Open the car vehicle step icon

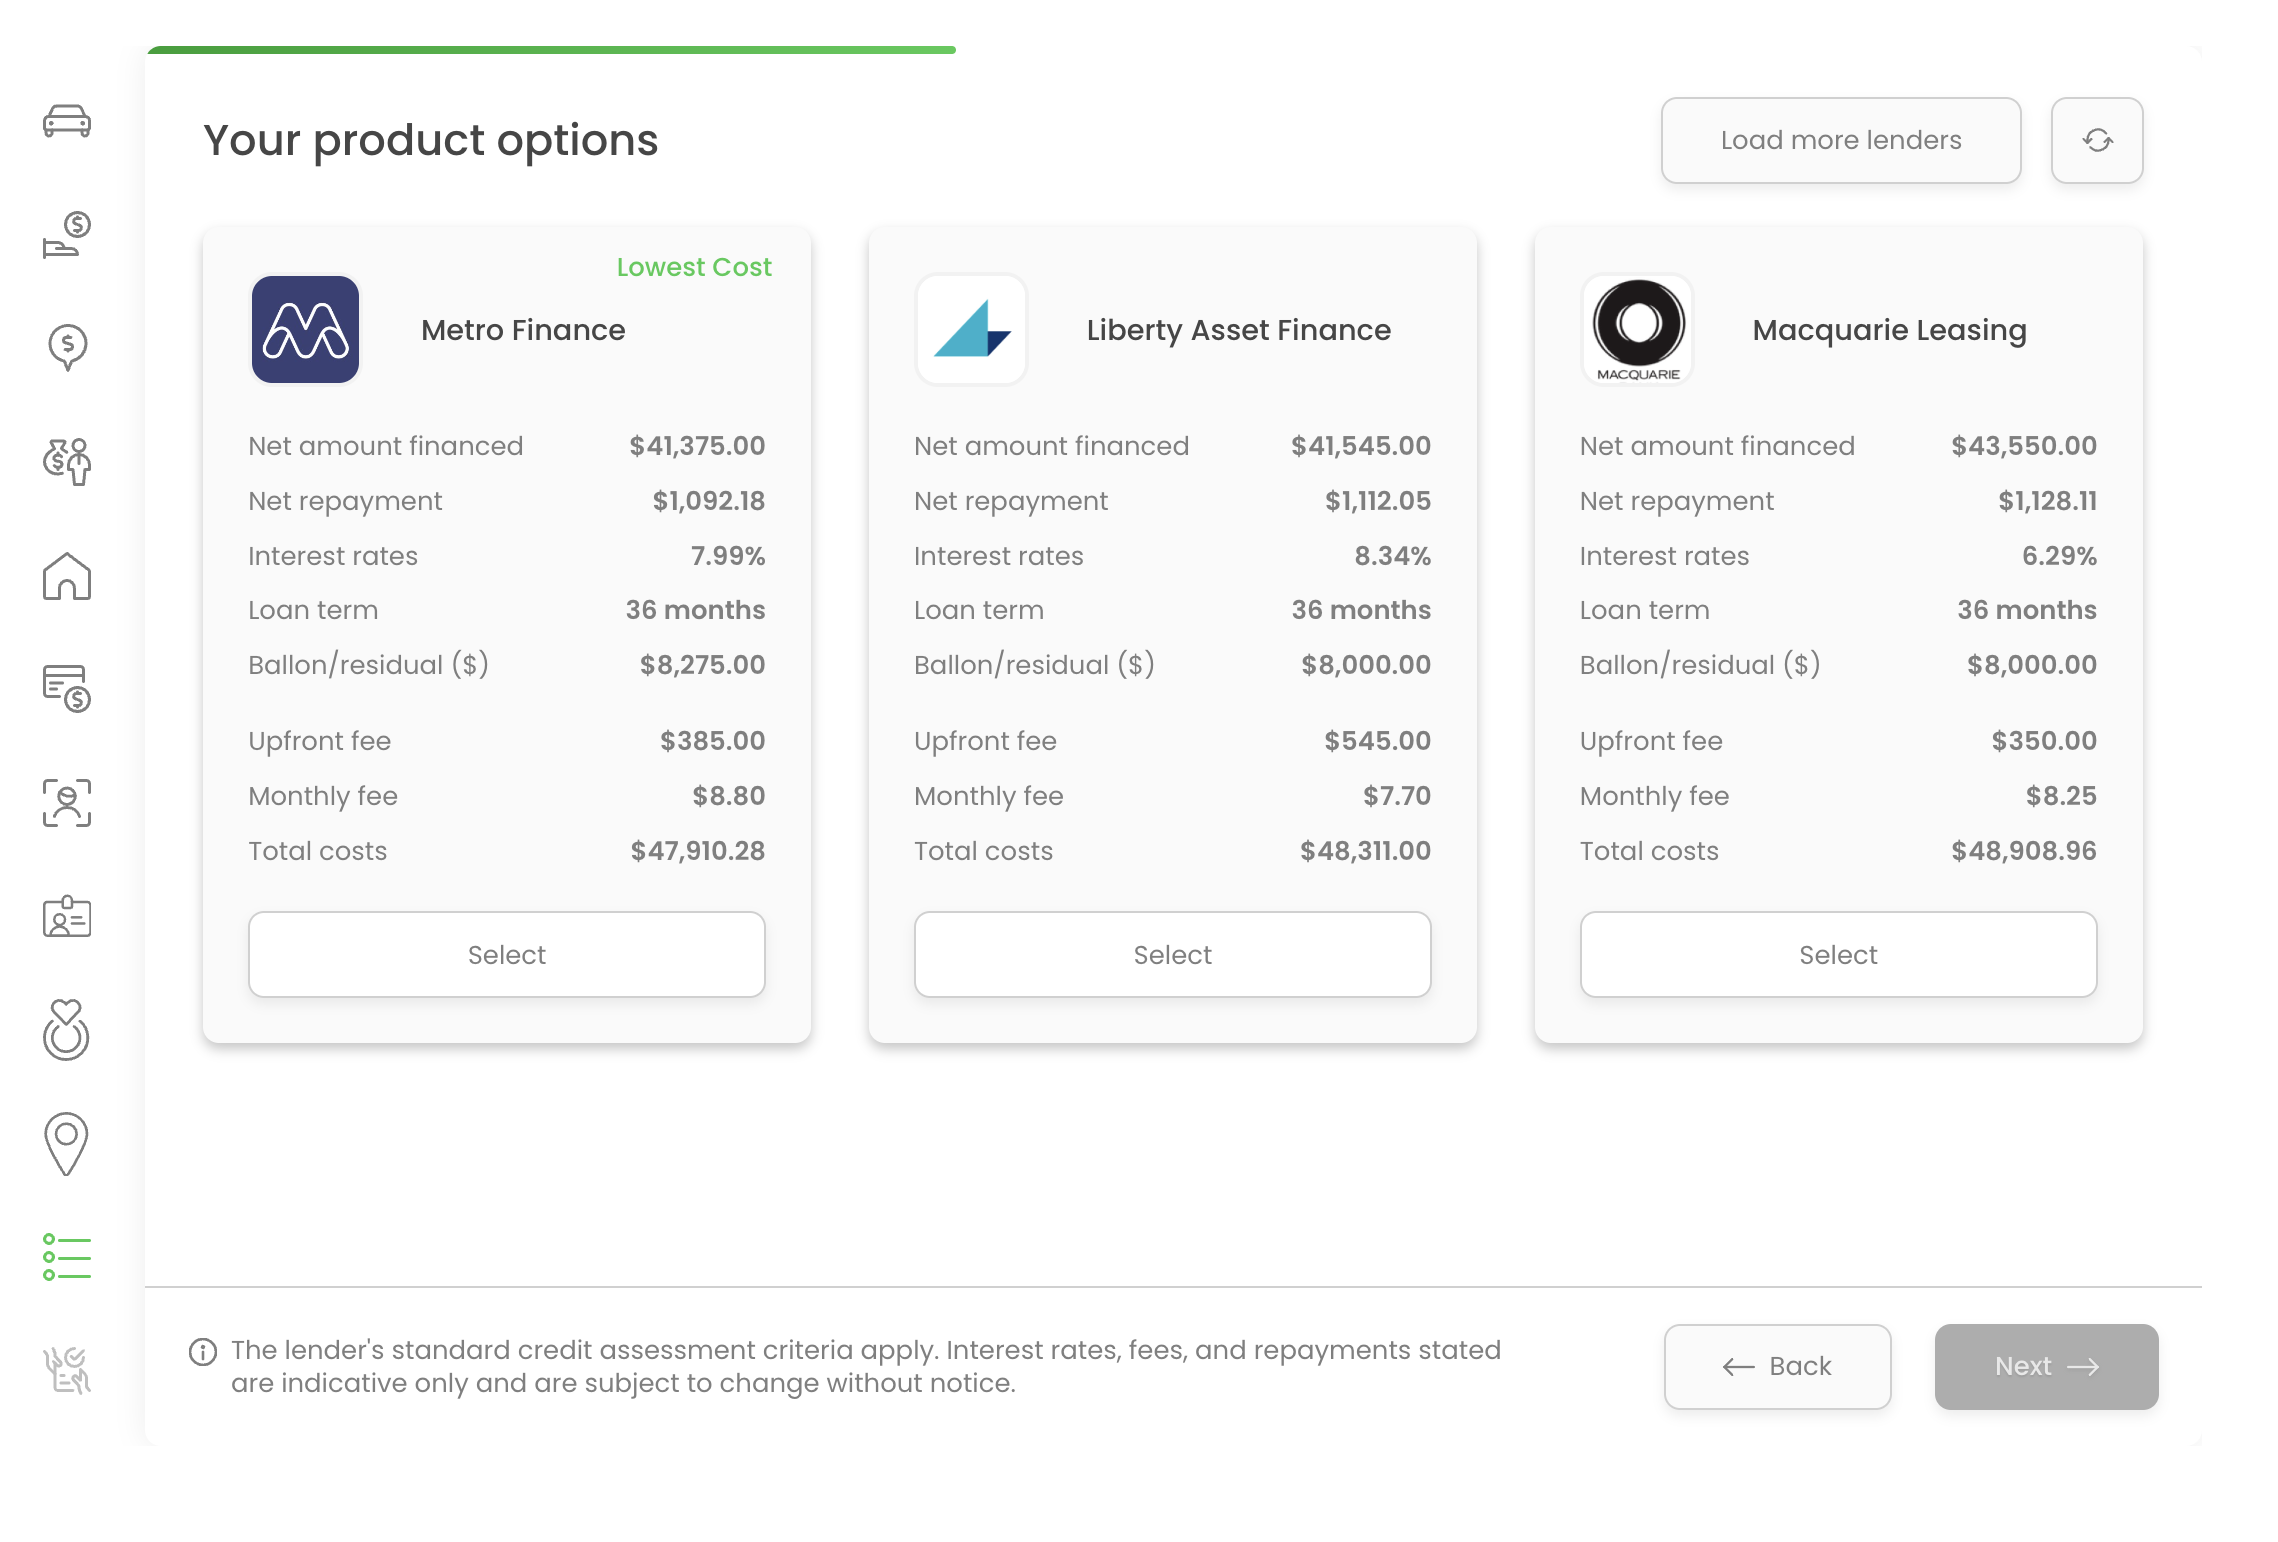[67, 121]
